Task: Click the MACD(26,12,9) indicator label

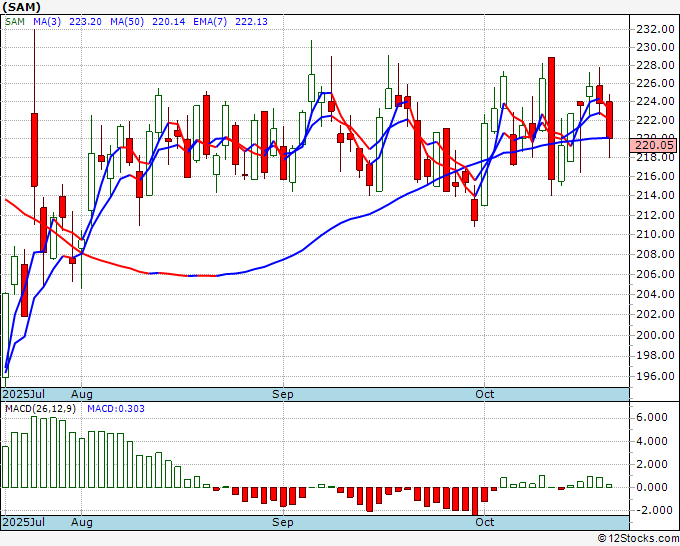Action: click(x=41, y=409)
